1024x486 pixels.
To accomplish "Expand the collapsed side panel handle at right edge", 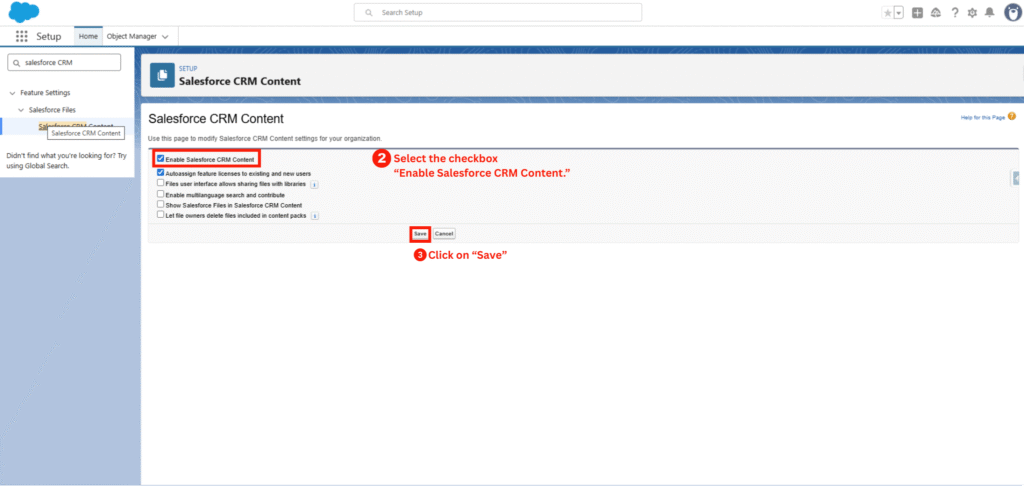I will (x=1016, y=178).
